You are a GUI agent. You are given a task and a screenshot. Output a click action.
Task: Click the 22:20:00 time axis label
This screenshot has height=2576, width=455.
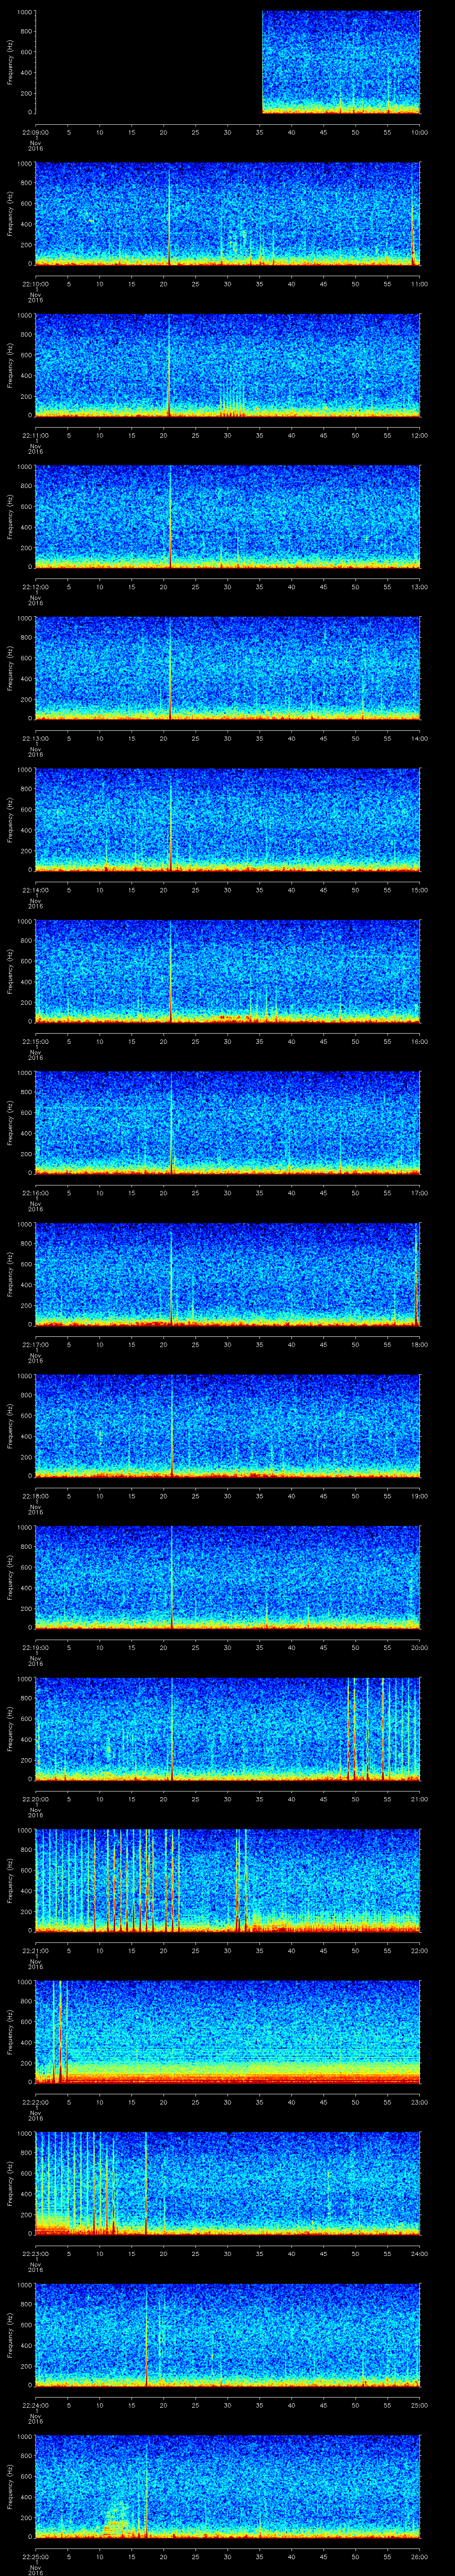36,1799
